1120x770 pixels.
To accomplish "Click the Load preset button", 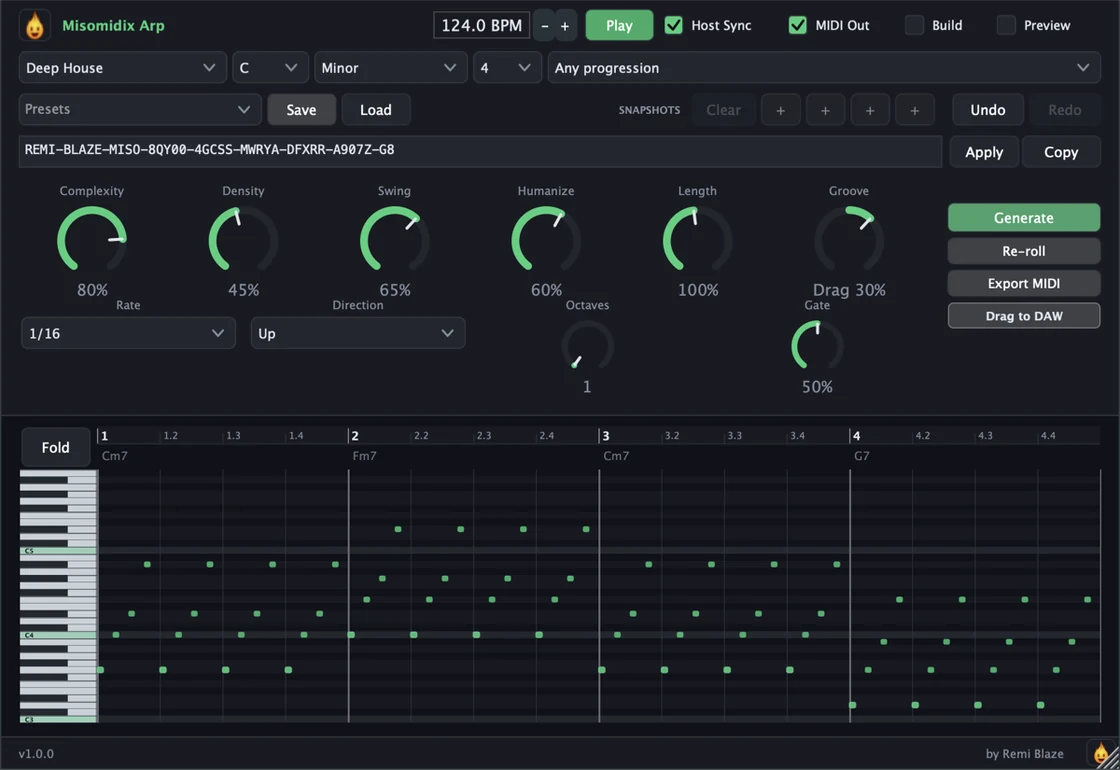I will pos(376,110).
